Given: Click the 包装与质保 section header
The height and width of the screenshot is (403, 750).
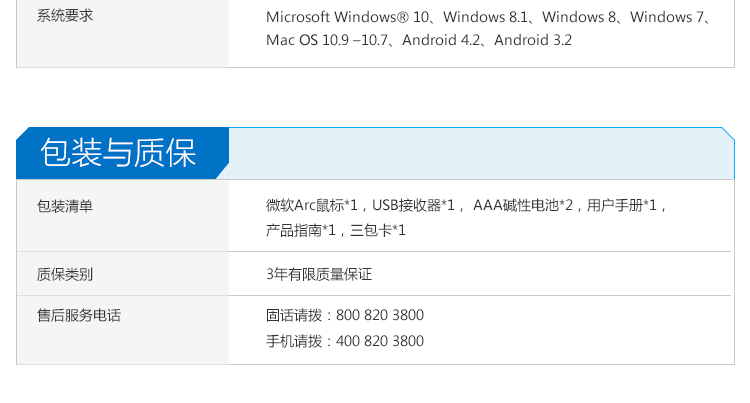Looking at the screenshot, I should [x=118, y=154].
